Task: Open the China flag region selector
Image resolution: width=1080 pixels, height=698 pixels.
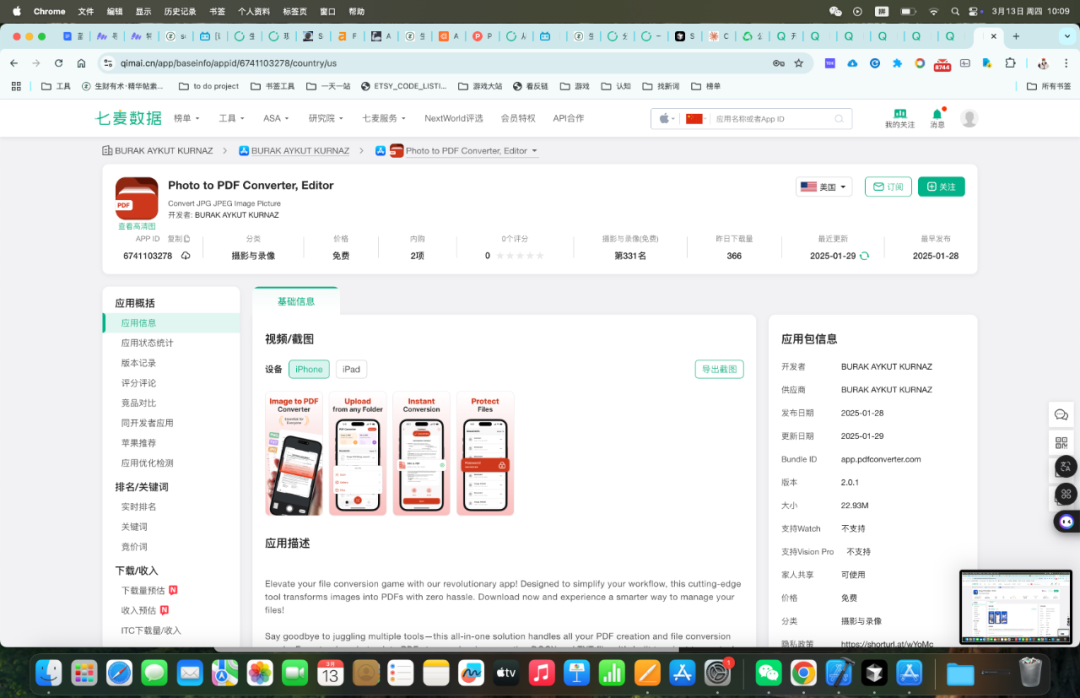Action: [x=696, y=119]
